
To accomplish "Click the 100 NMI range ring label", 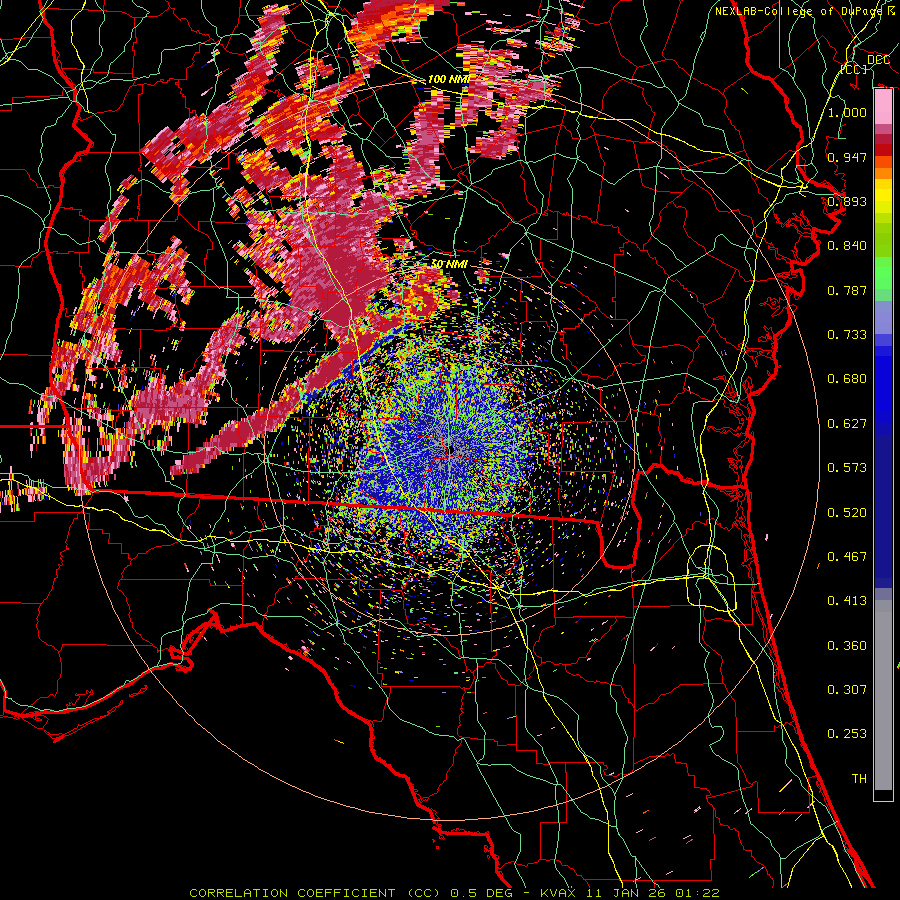I will (x=449, y=79).
